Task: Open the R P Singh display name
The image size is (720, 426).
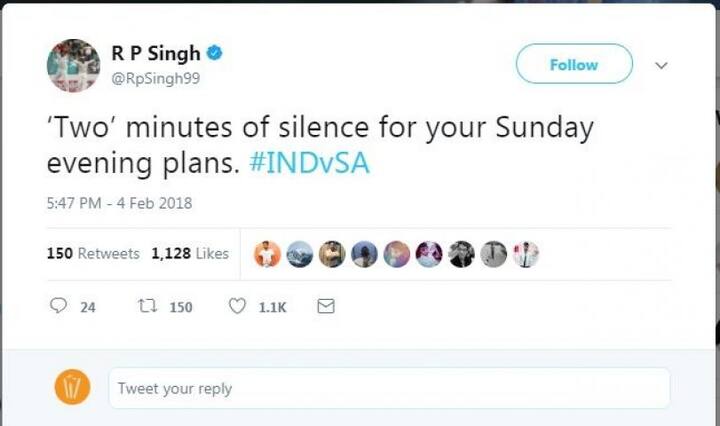Action: click(156, 53)
